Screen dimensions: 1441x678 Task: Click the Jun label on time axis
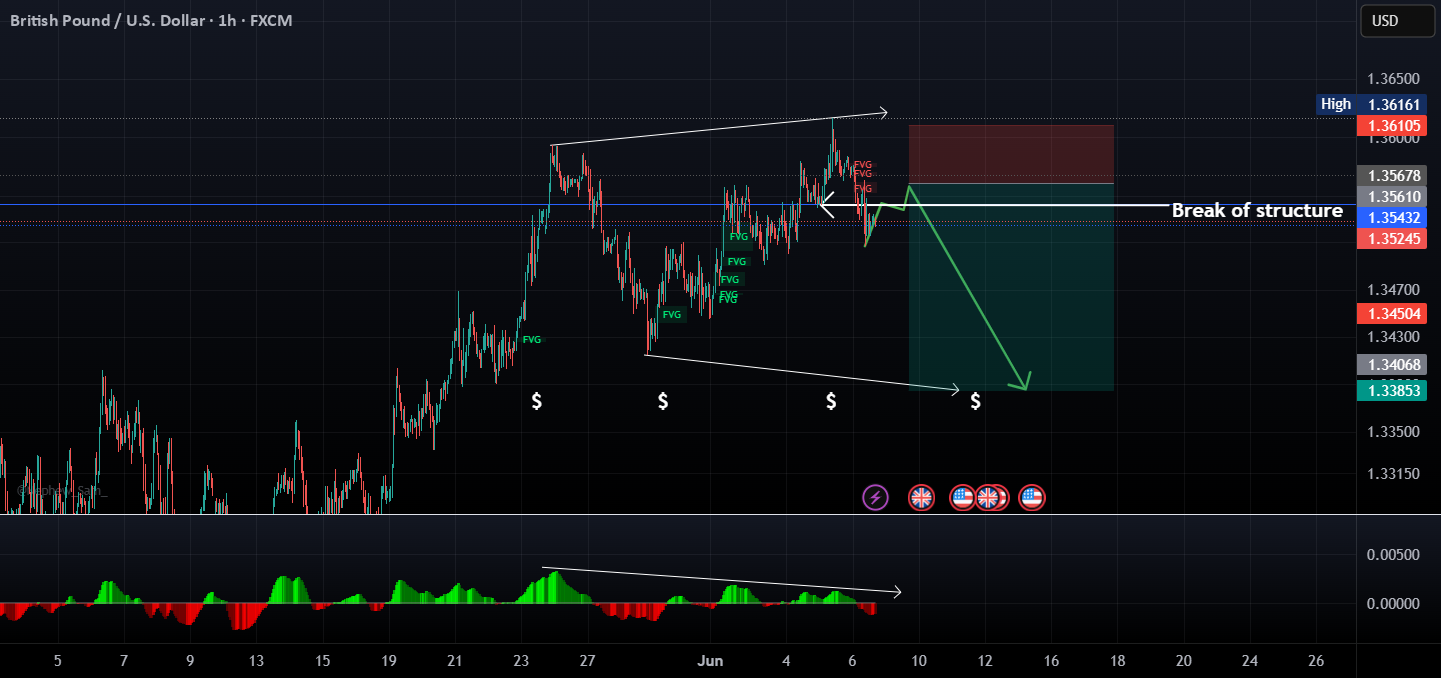coord(711,661)
